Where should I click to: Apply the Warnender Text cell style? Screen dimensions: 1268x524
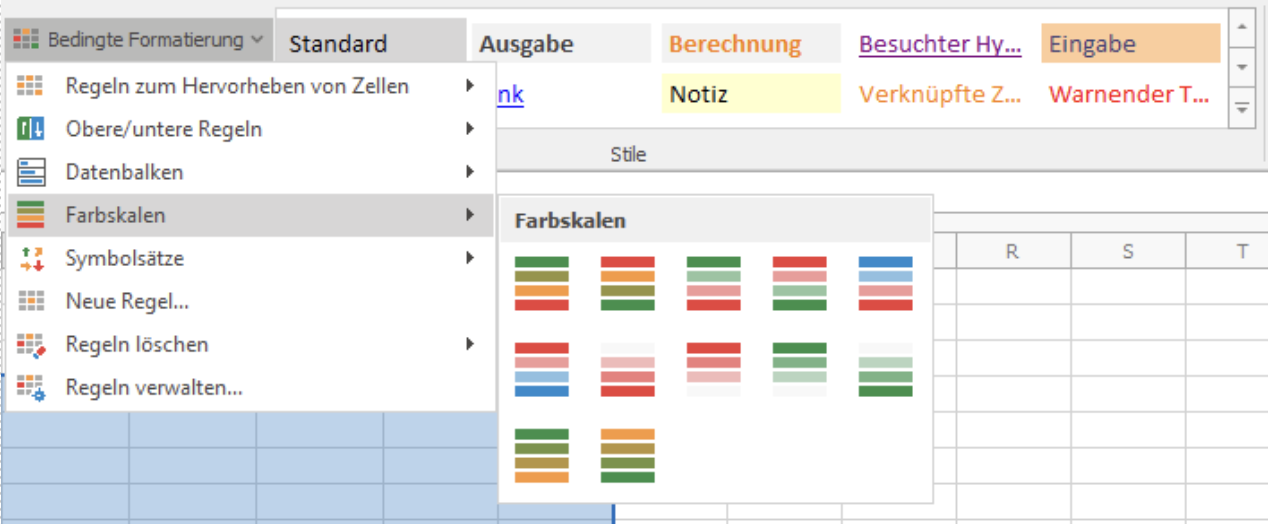[1131, 94]
